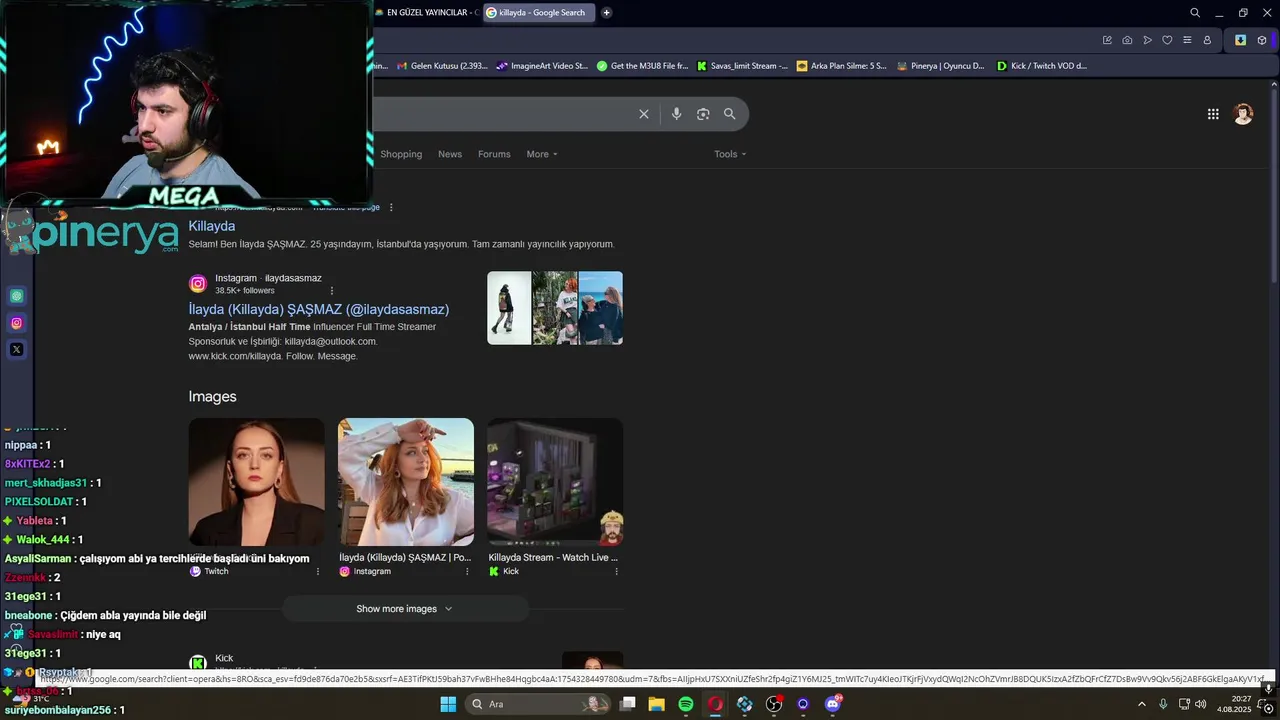Open the new tab plus button
Screen dimensions: 1280x720
[x=606, y=13]
